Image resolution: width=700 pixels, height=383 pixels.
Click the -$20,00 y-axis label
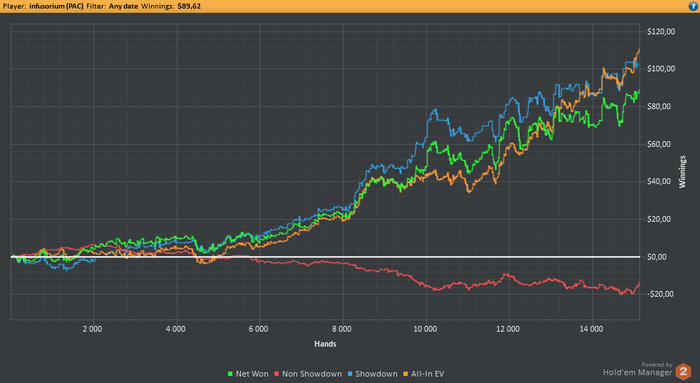pyautogui.click(x=660, y=294)
